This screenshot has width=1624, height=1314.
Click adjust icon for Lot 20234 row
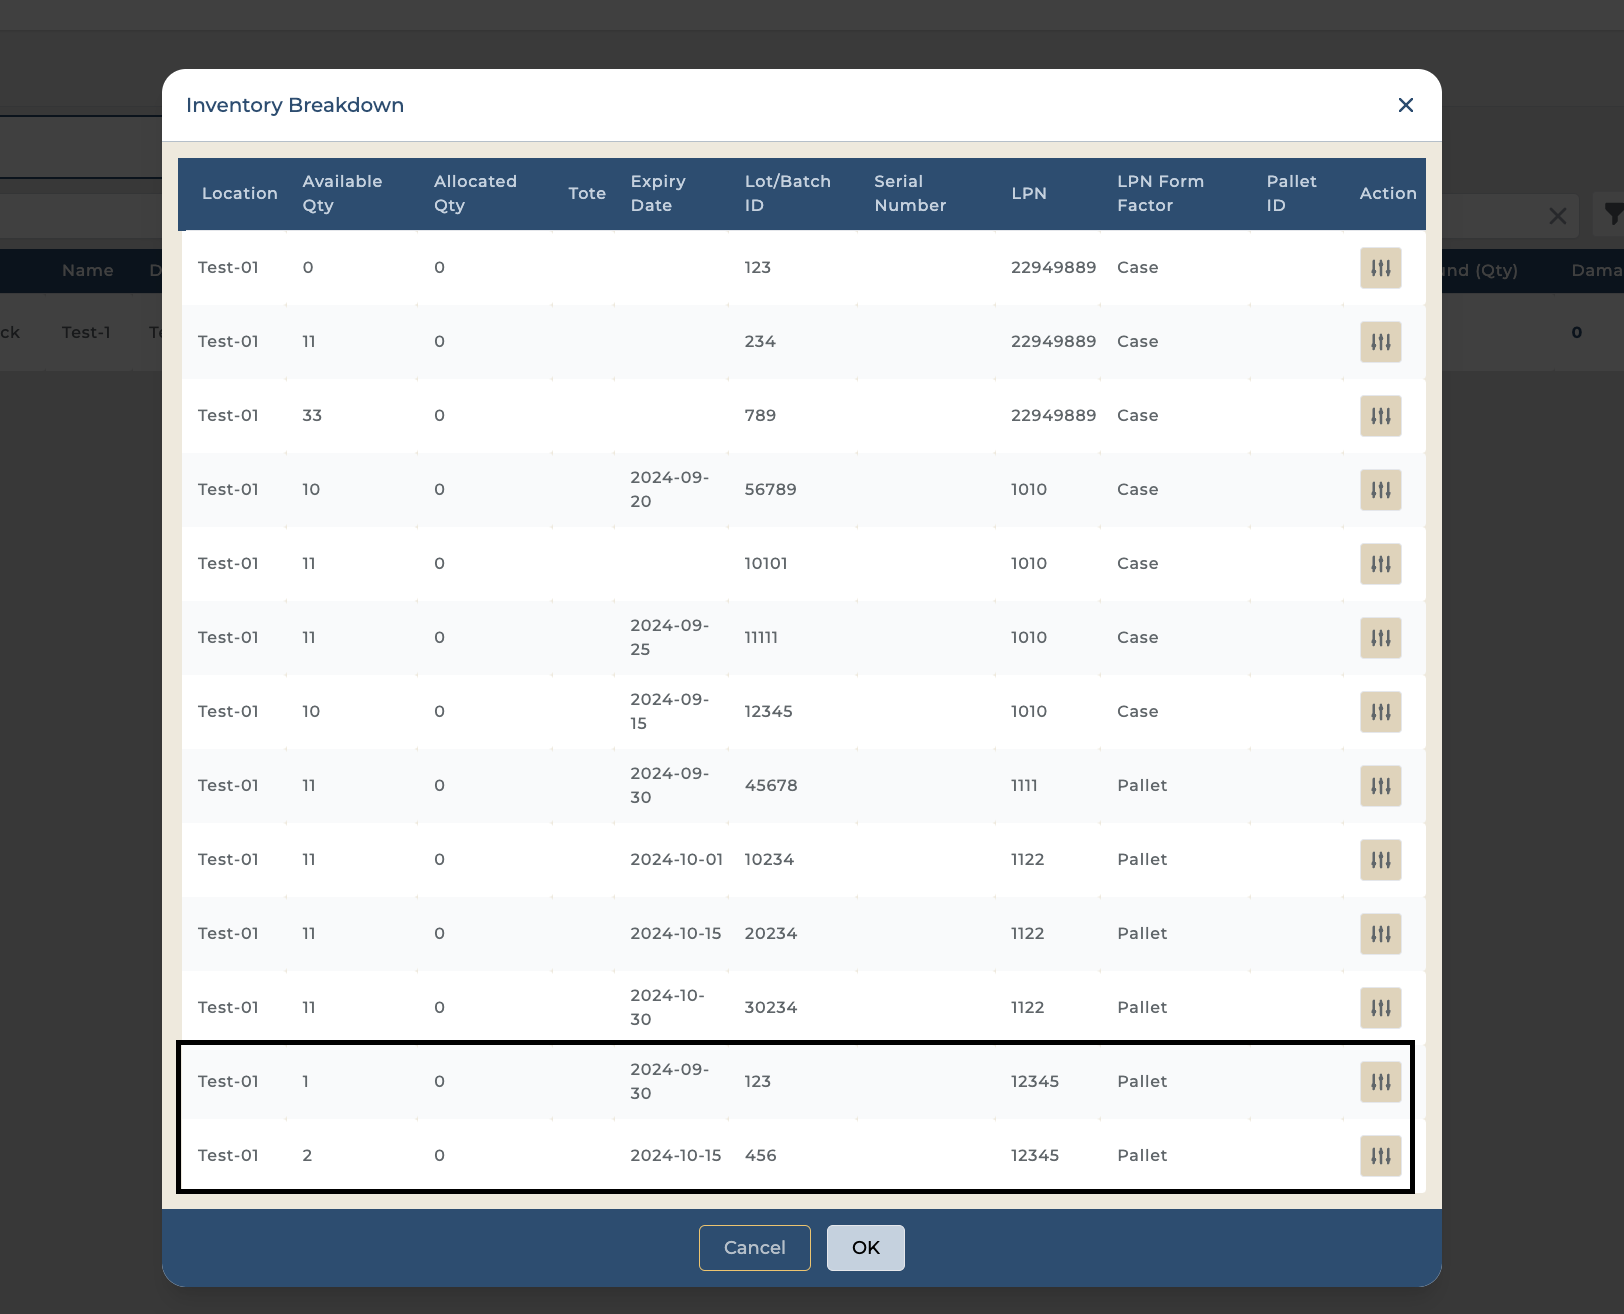pyautogui.click(x=1380, y=934)
